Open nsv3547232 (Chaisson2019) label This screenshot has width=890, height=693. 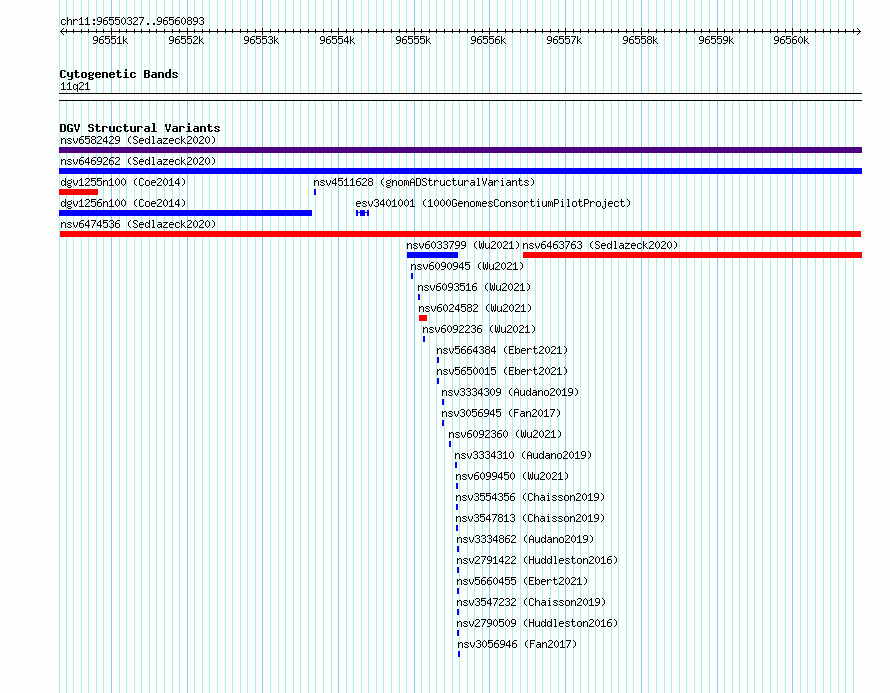click(531, 602)
